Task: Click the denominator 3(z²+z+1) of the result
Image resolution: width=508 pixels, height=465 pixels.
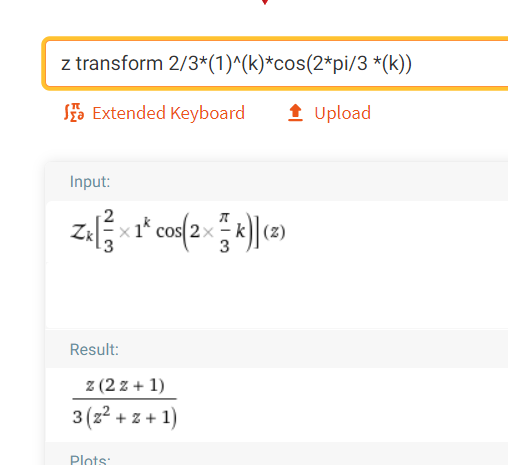Action: coord(124,417)
